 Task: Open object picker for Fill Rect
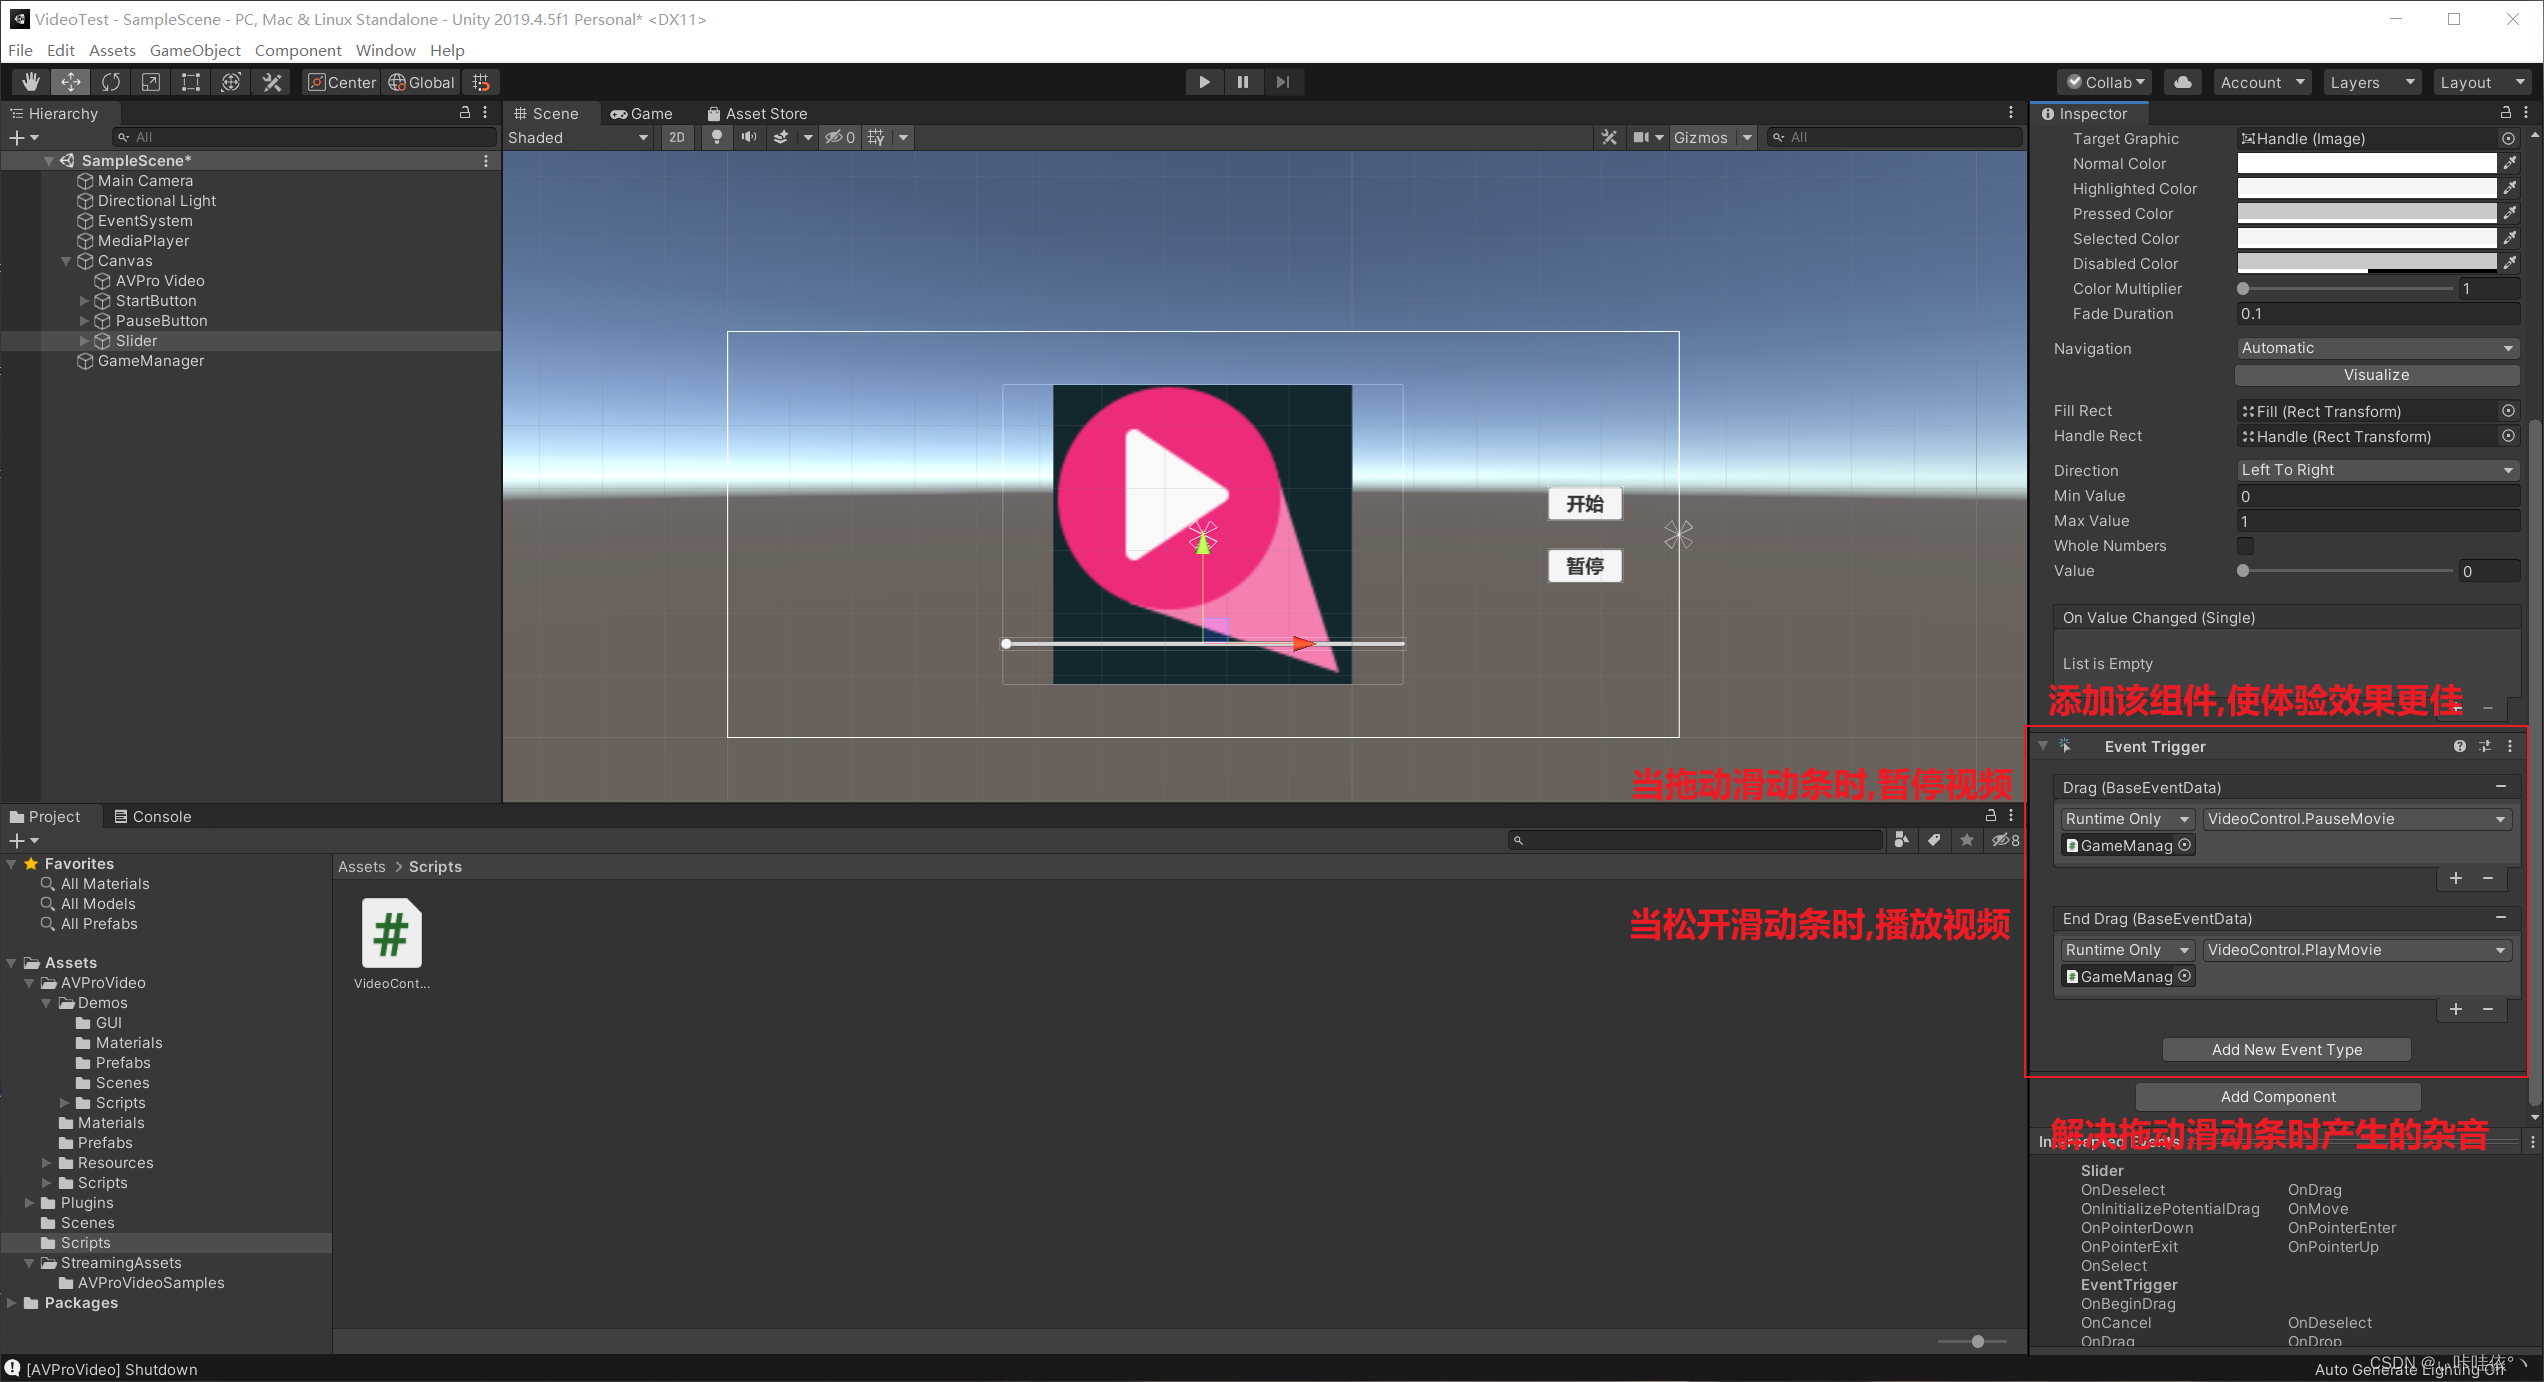click(x=2508, y=411)
